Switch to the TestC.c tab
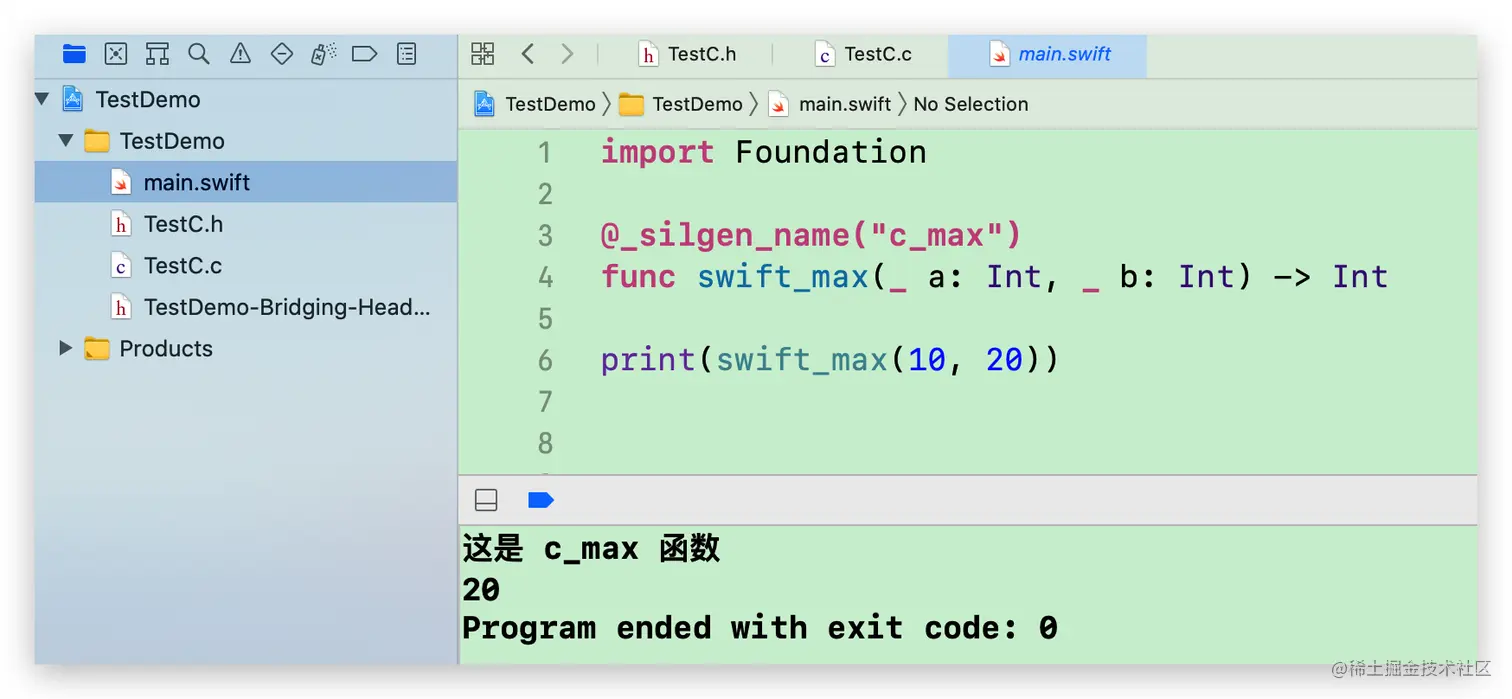The height and width of the screenshot is (699, 1512). [x=864, y=55]
